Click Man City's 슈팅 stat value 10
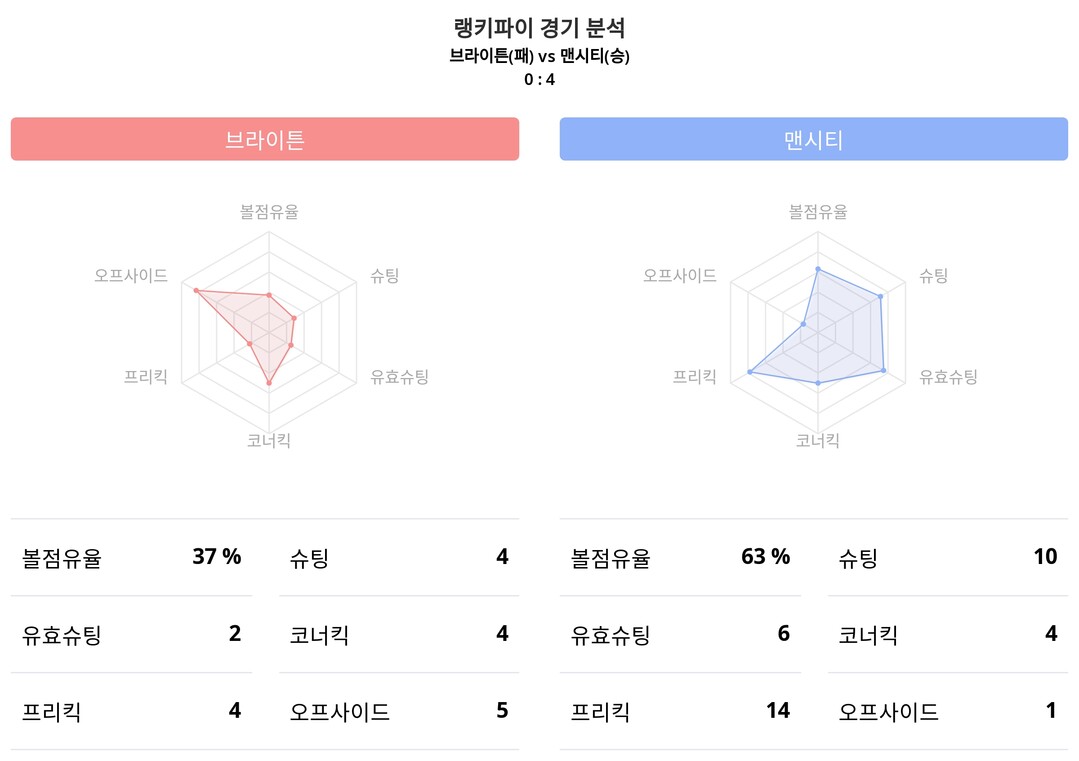 point(1045,557)
